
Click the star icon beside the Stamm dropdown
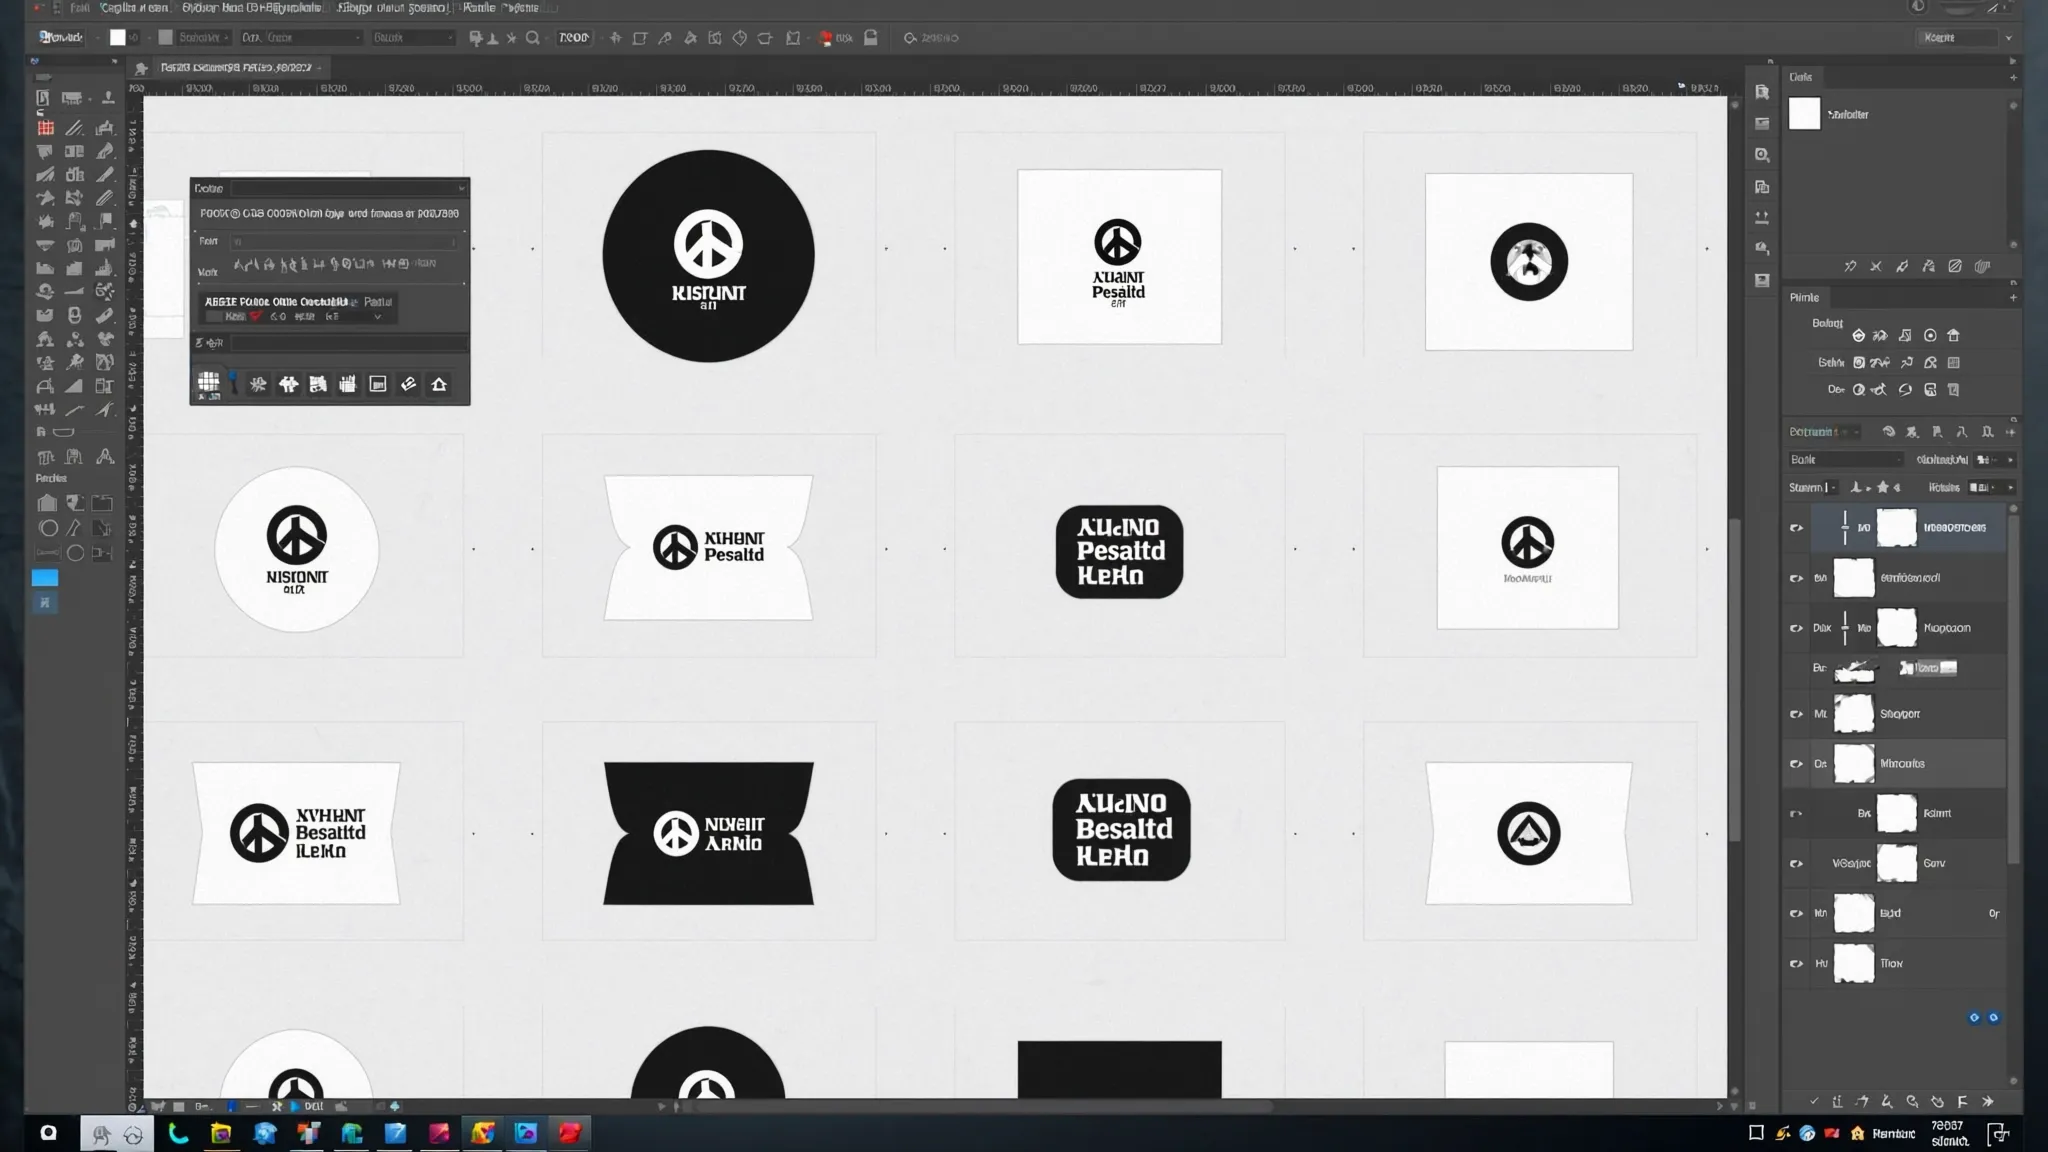[x=1883, y=487]
